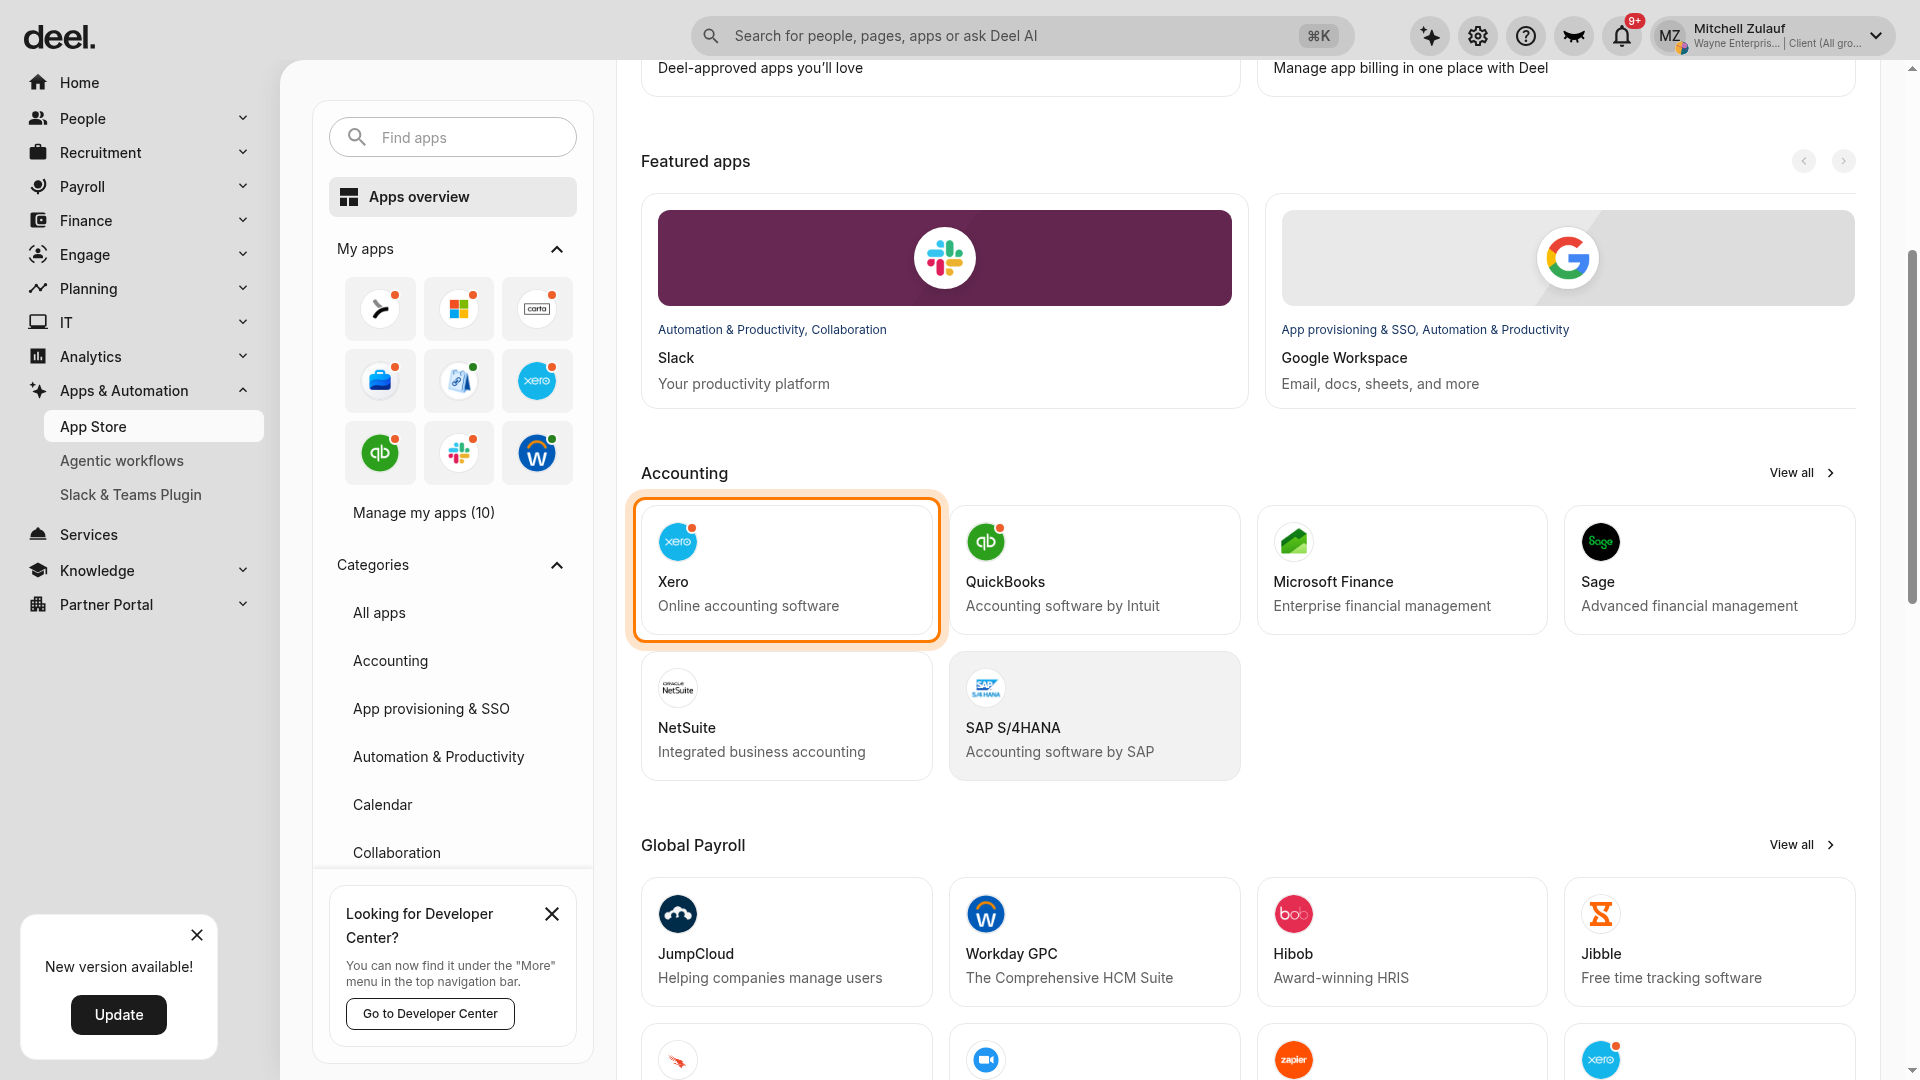Image resolution: width=1920 pixels, height=1080 pixels.
Task: Toggle the hide-values eye icon in top bar
Action: [x=1574, y=36]
